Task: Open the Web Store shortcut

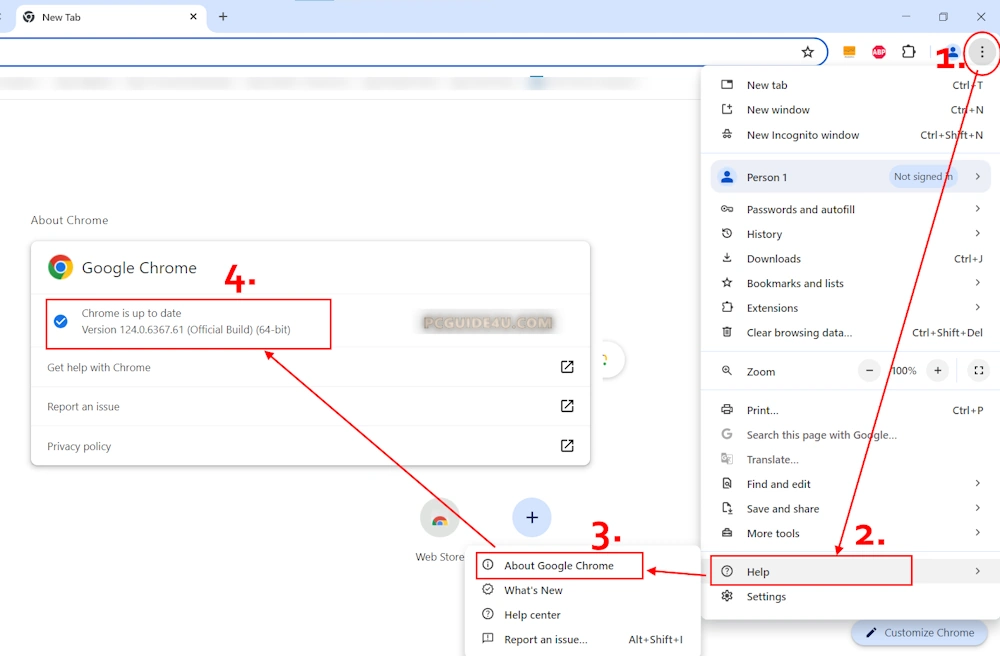Action: click(x=440, y=520)
